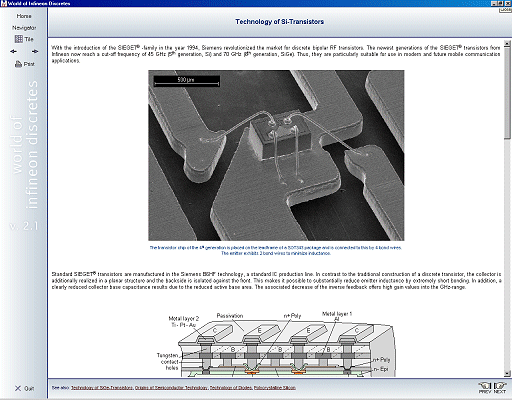Click the Passivation diagram label
Screen dimensions: 512x400
point(230,315)
